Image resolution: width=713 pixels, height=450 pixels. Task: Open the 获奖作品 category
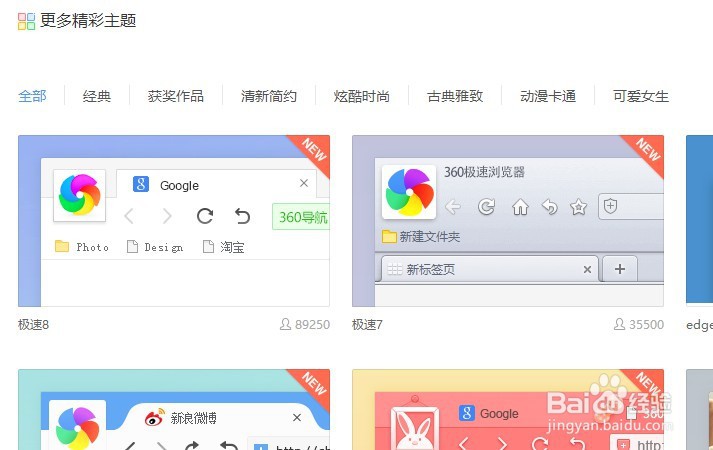(176, 96)
